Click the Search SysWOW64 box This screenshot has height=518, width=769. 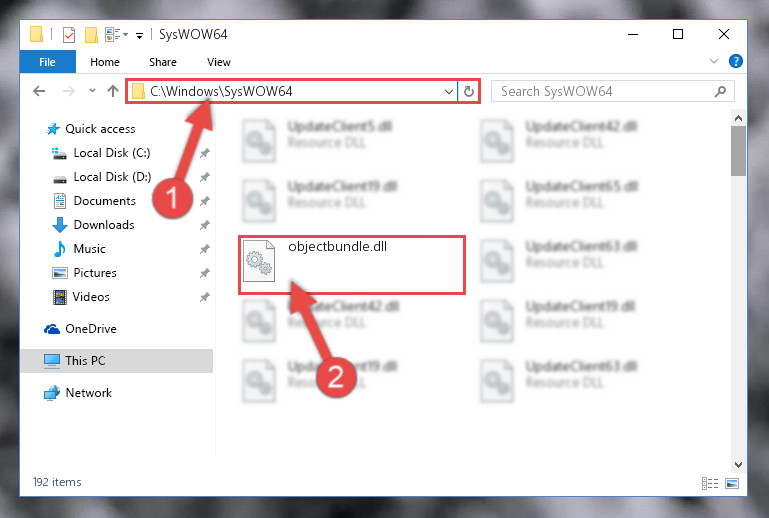click(x=613, y=91)
